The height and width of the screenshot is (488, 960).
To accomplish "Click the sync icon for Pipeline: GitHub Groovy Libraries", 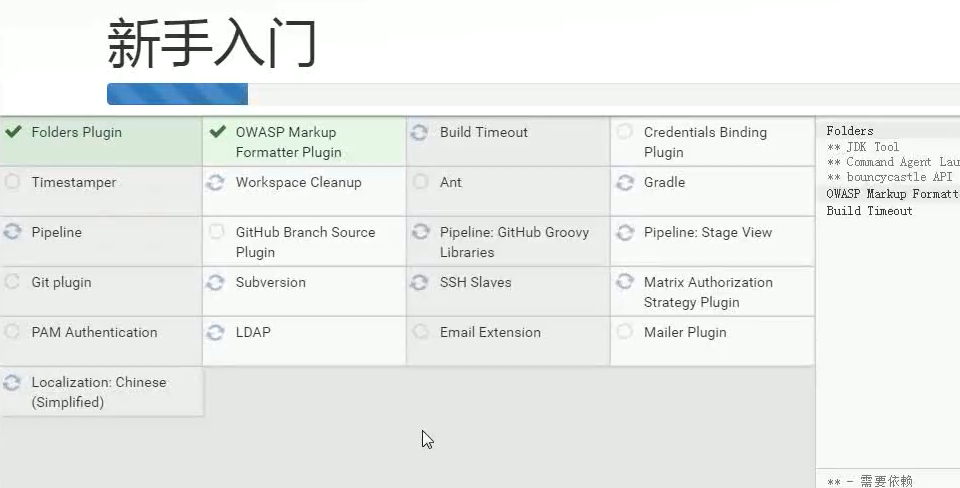I will click(x=420, y=232).
